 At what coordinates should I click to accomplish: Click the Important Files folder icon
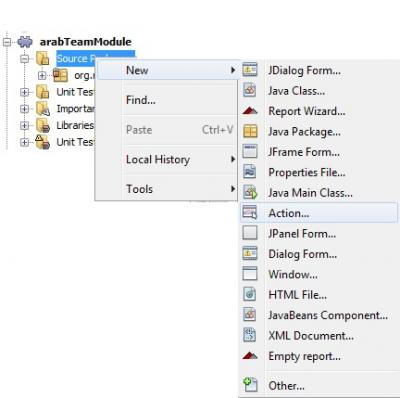point(43,109)
